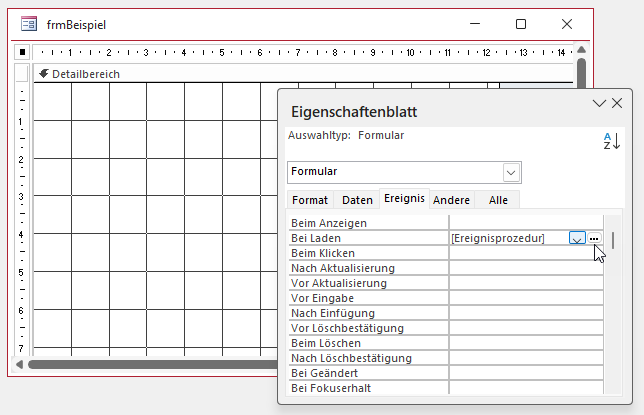Select the Nach Aktualisierung property row

(x=367, y=268)
